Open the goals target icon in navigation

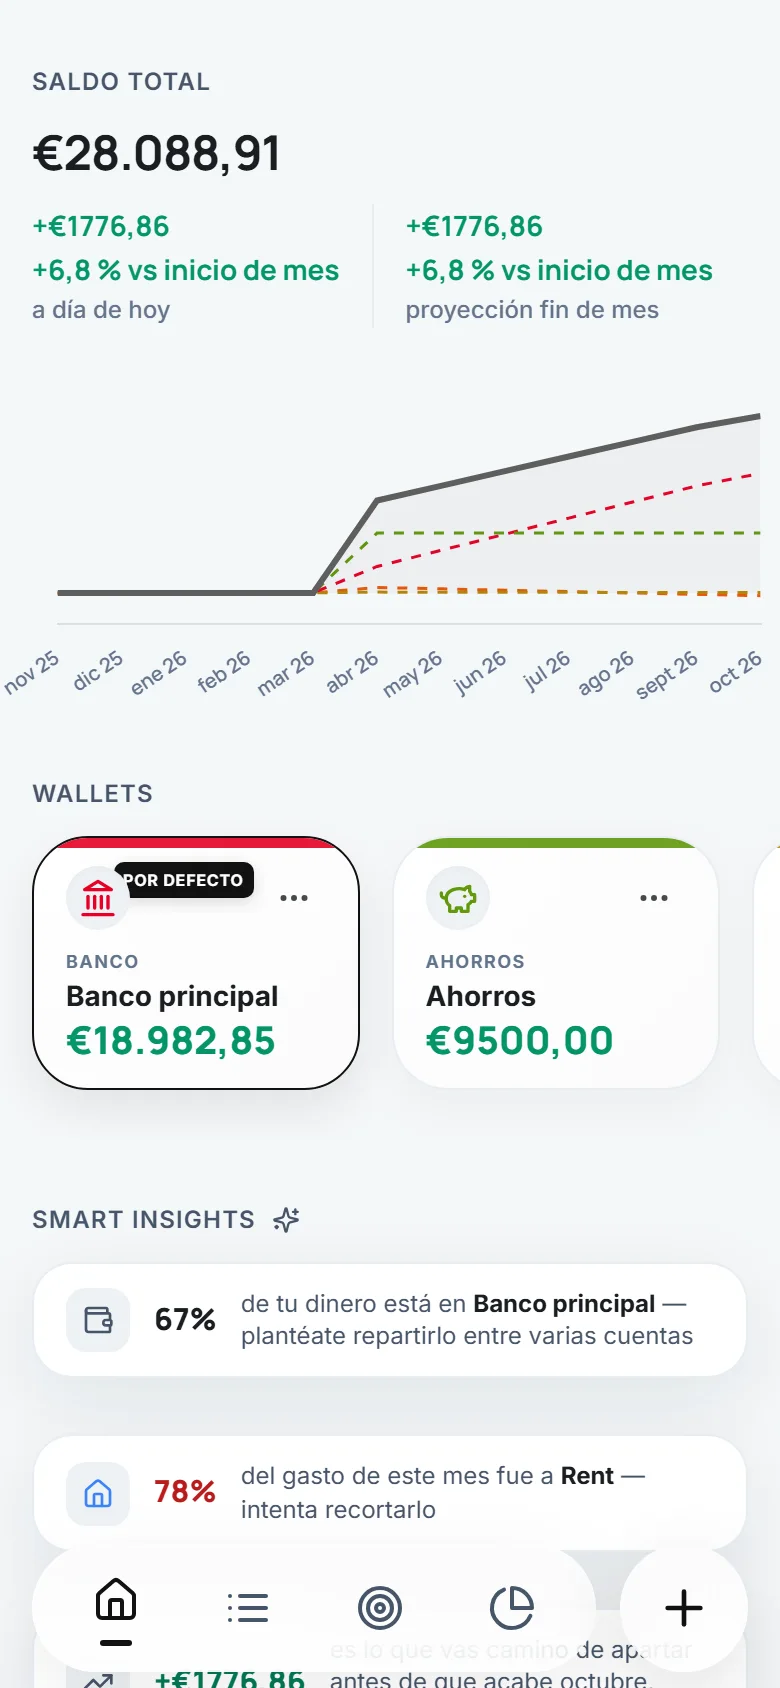pos(380,1608)
